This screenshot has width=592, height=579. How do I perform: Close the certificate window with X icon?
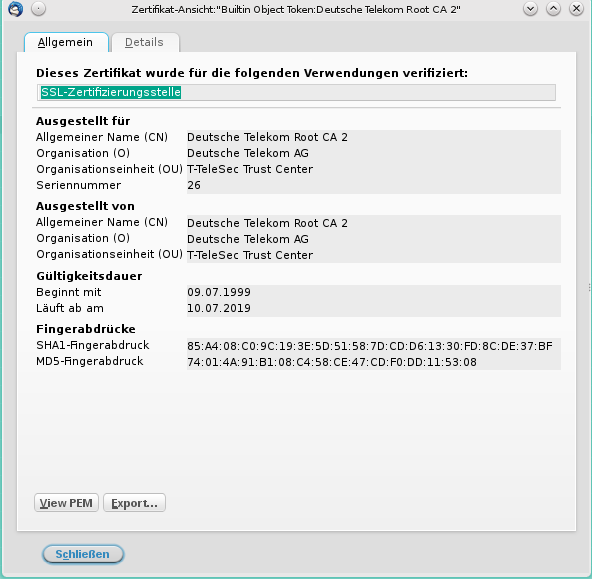tap(577, 9)
